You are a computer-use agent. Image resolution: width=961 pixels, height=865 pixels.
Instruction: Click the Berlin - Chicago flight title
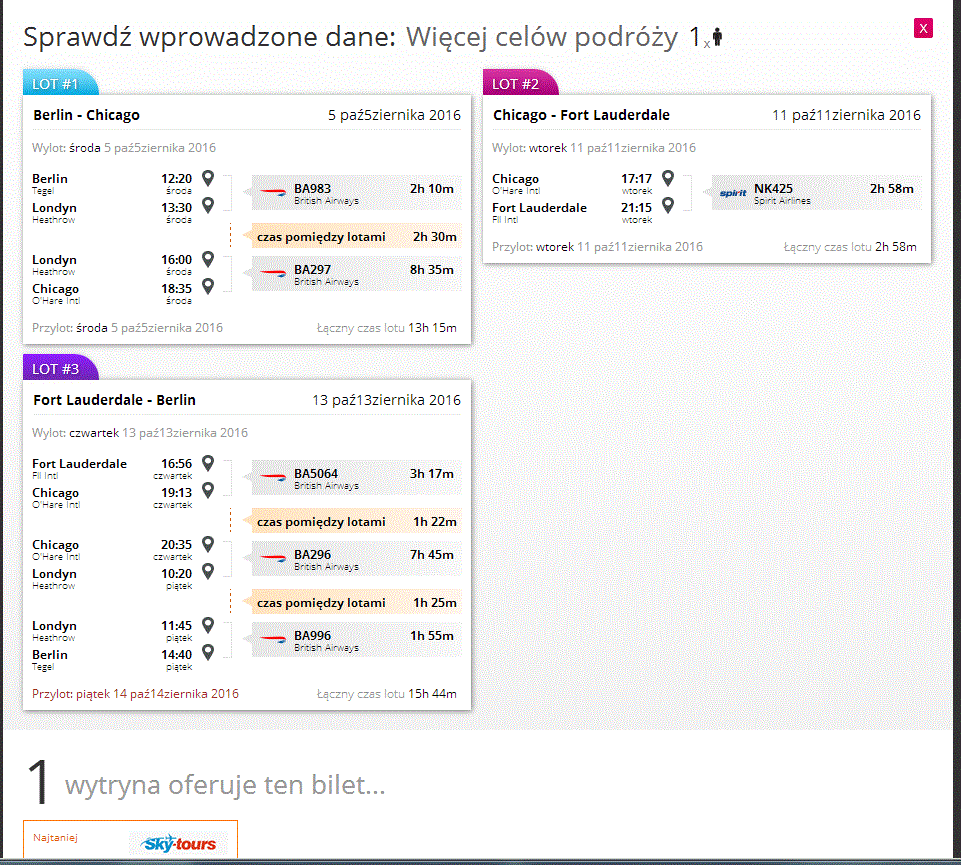(x=86, y=115)
